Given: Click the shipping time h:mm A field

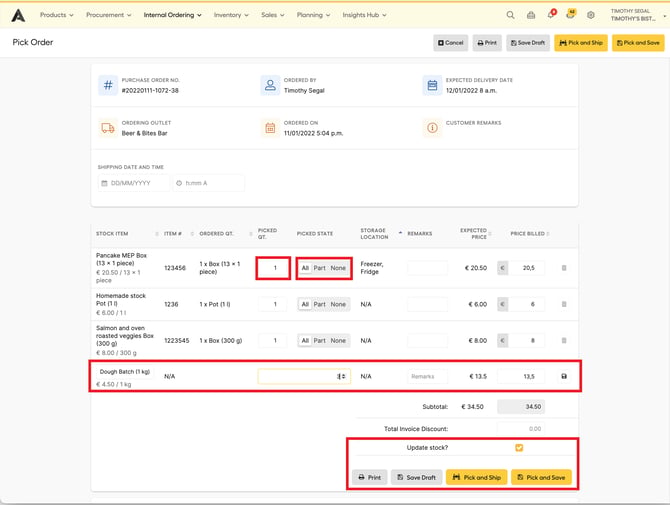Looking at the screenshot, I should click(x=209, y=183).
